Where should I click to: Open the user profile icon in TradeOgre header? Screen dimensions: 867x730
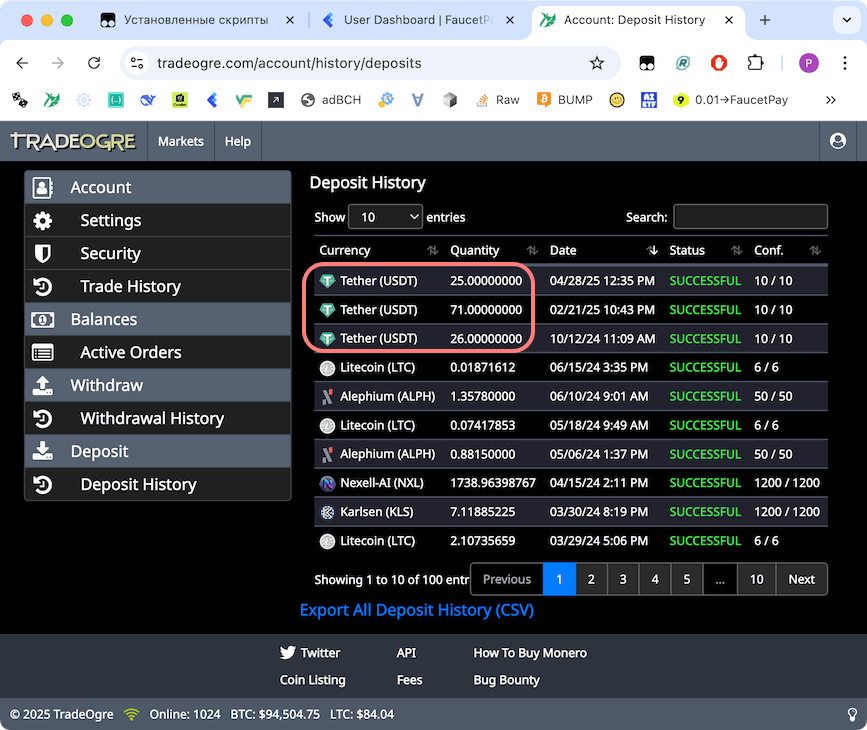(838, 141)
